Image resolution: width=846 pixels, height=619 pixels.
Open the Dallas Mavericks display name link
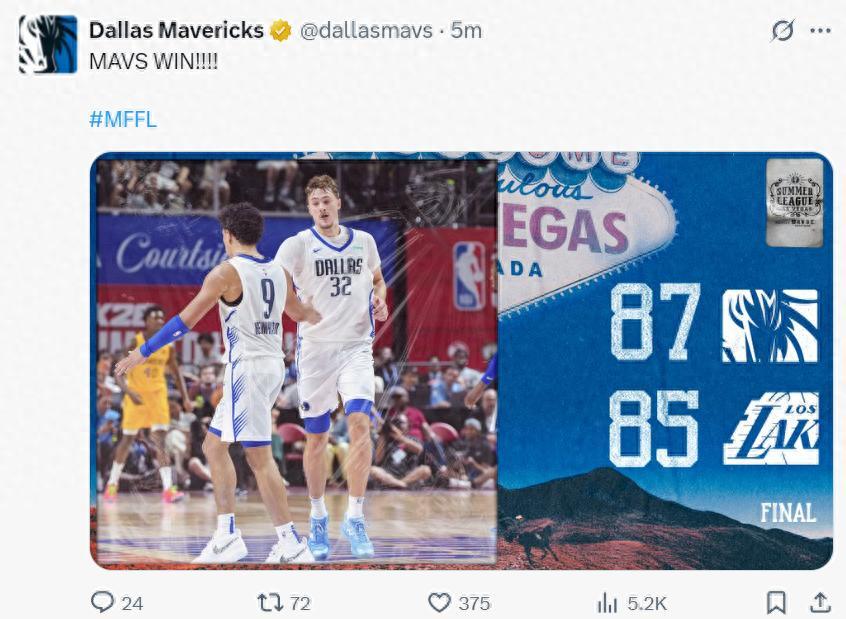[x=176, y=31]
